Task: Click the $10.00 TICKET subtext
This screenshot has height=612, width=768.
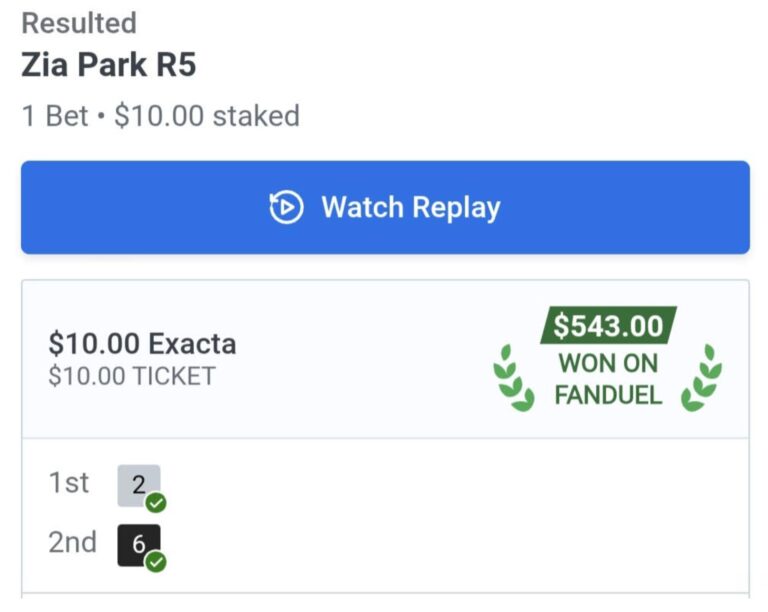Action: click(x=132, y=376)
